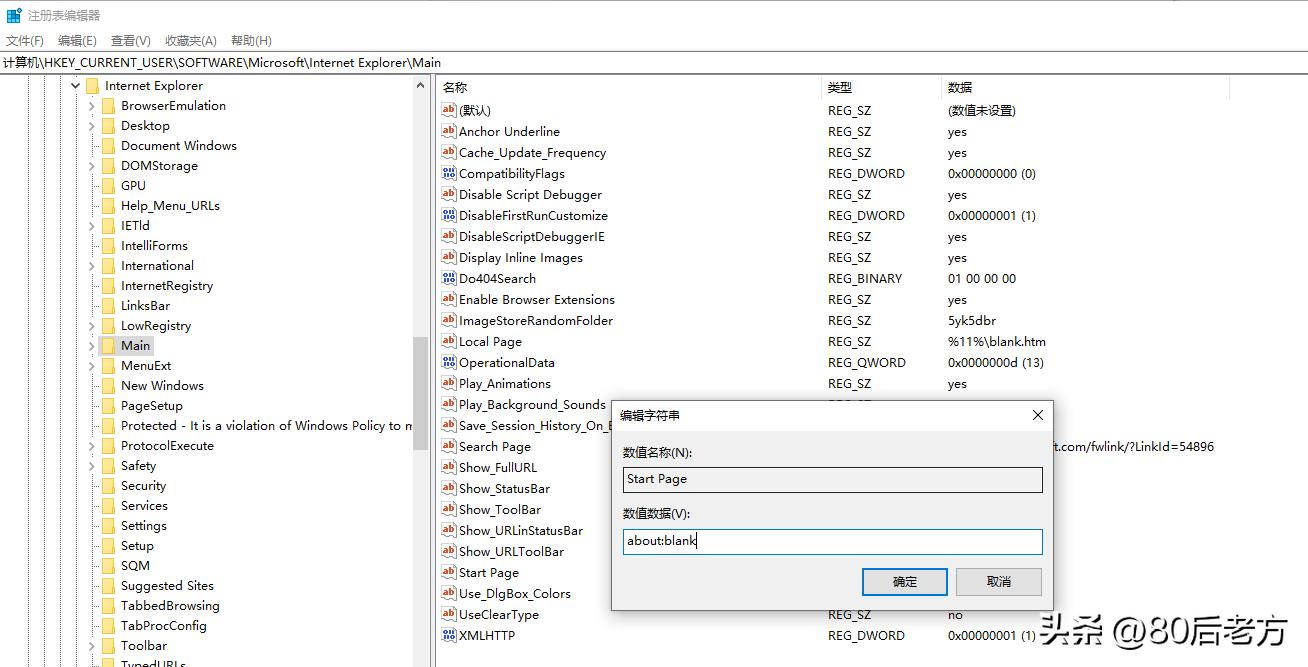Click 确定 to confirm the string edit

(903, 581)
